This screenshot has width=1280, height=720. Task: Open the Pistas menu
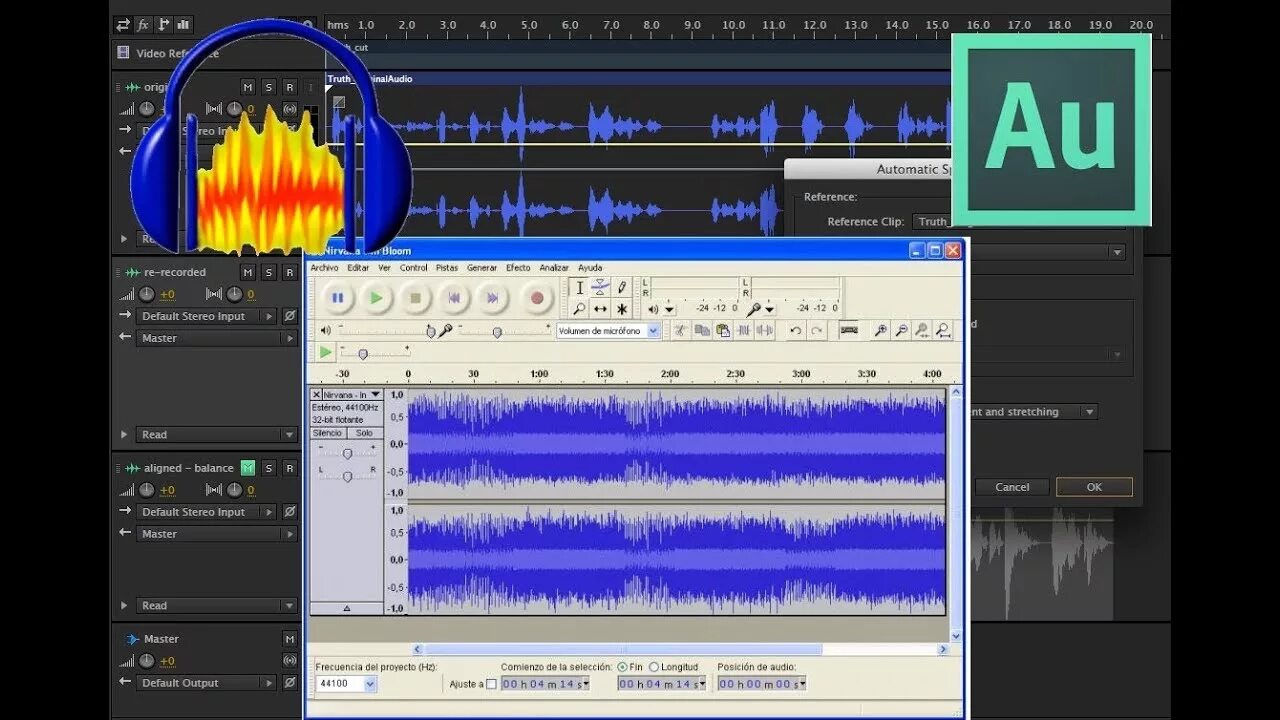pyautogui.click(x=447, y=268)
